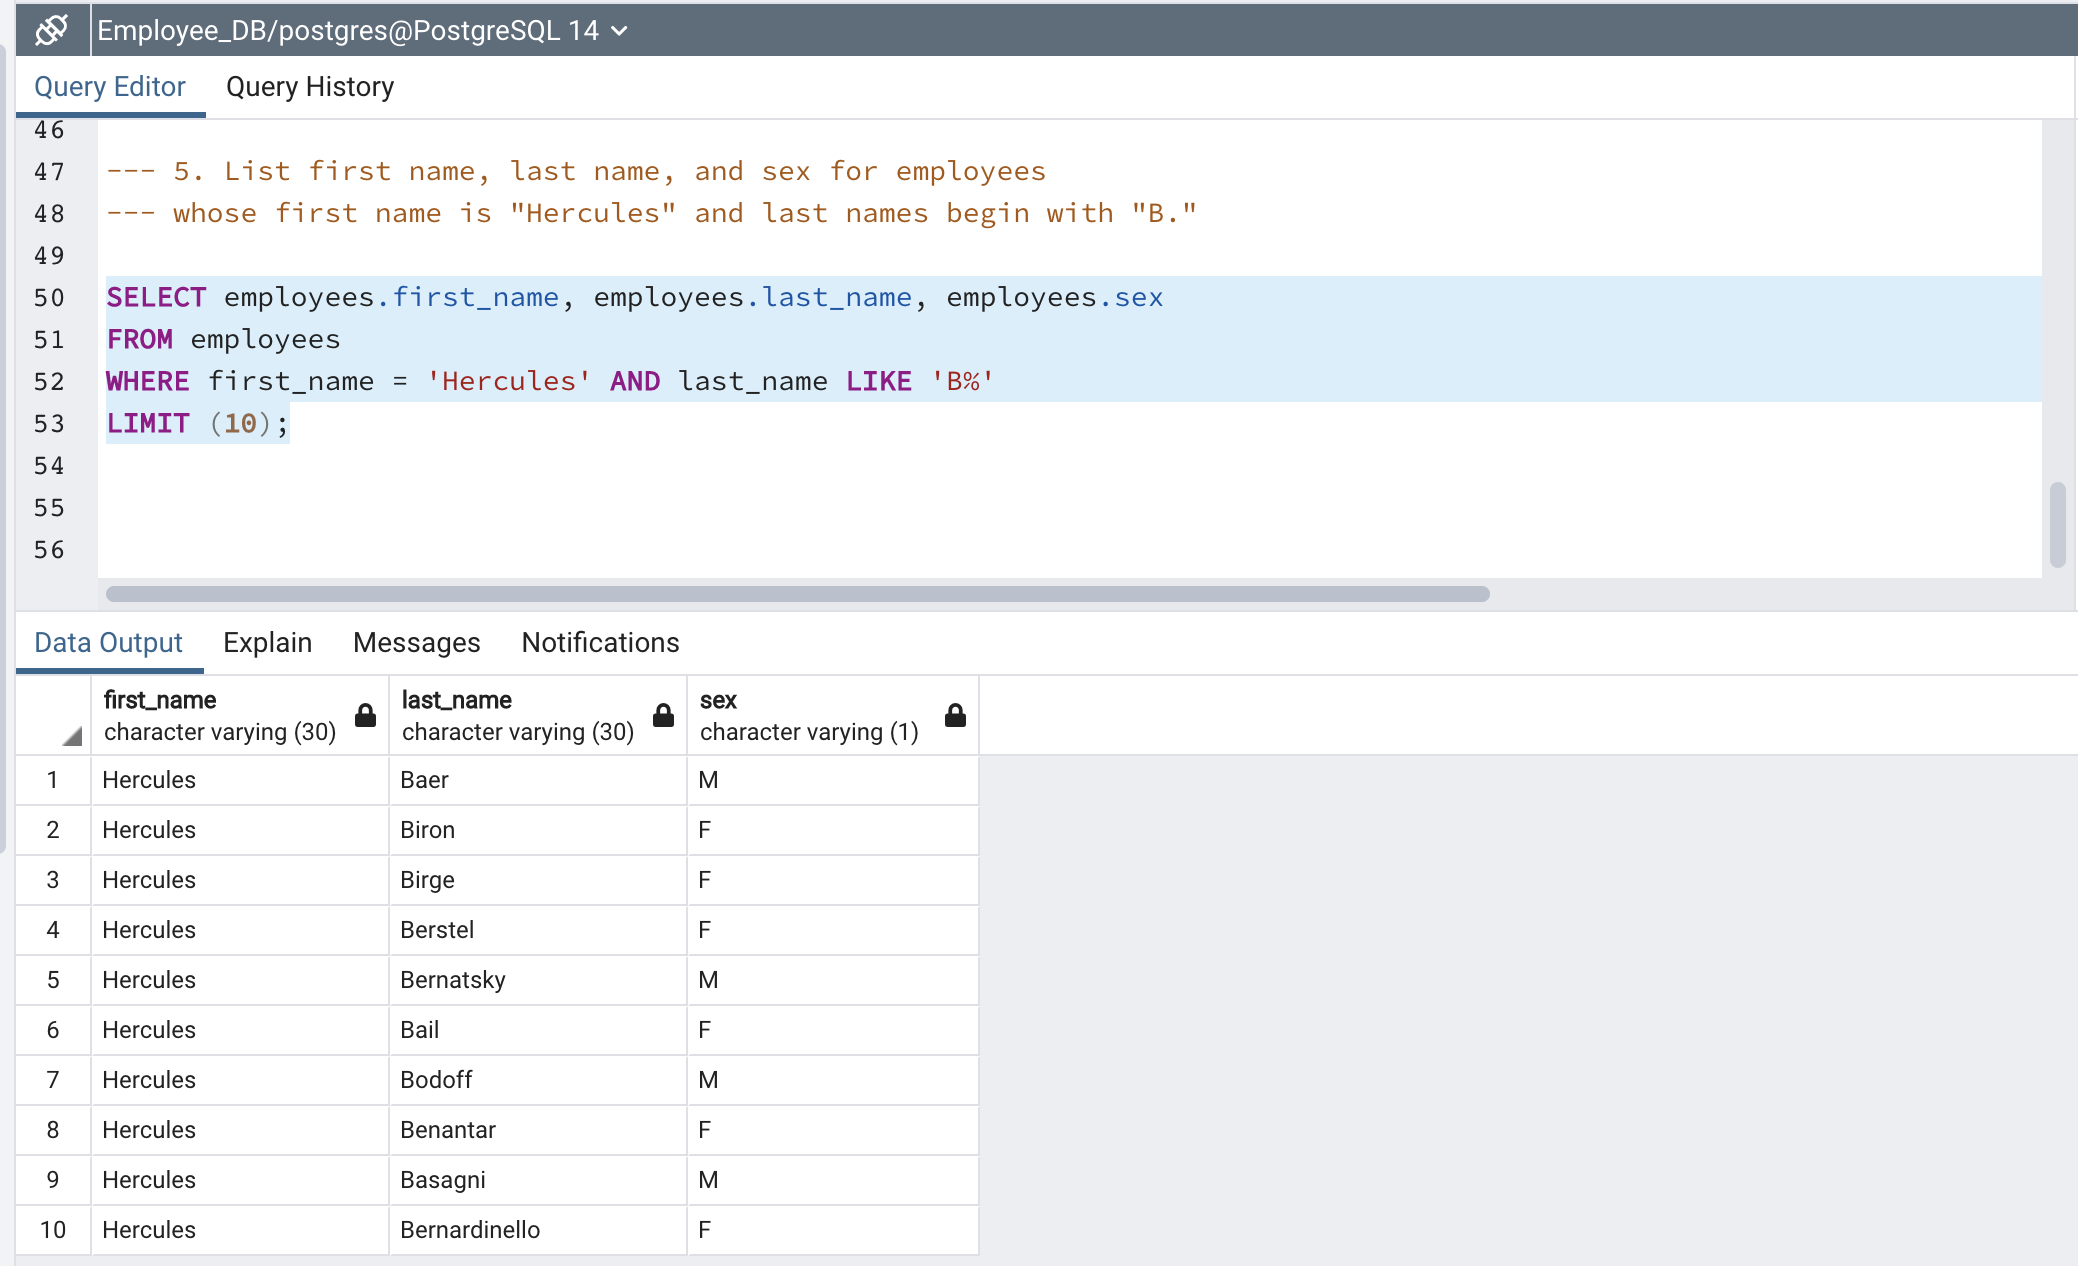Click the cell containing Bernardinello
The height and width of the screenshot is (1266, 2078).
(x=538, y=1230)
